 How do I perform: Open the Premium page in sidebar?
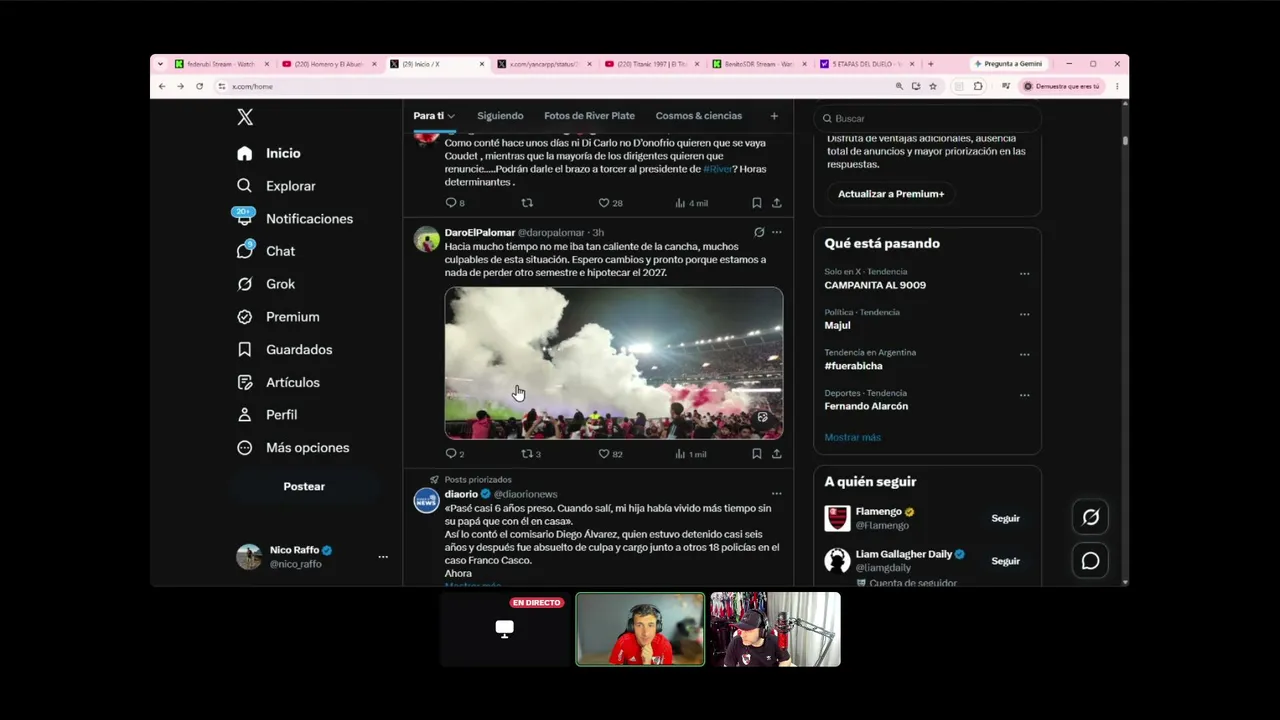pyautogui.click(x=278, y=317)
